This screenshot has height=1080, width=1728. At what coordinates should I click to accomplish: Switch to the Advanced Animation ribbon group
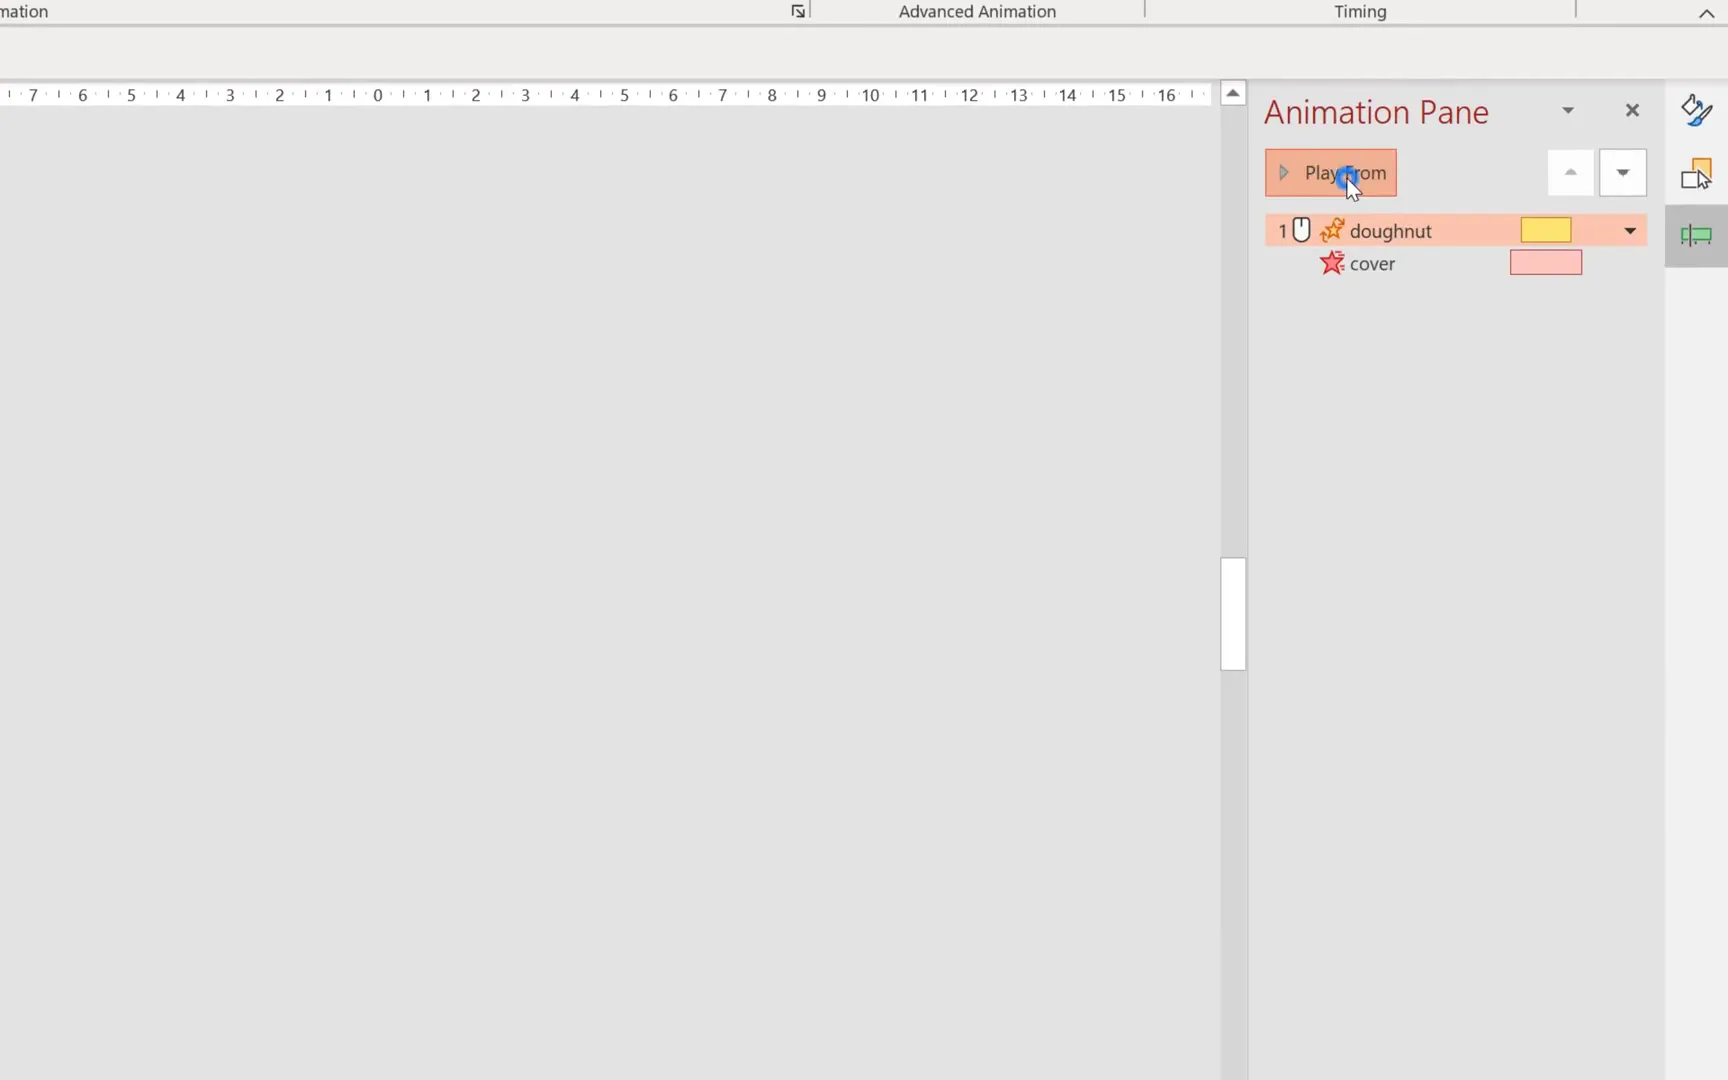click(x=977, y=11)
